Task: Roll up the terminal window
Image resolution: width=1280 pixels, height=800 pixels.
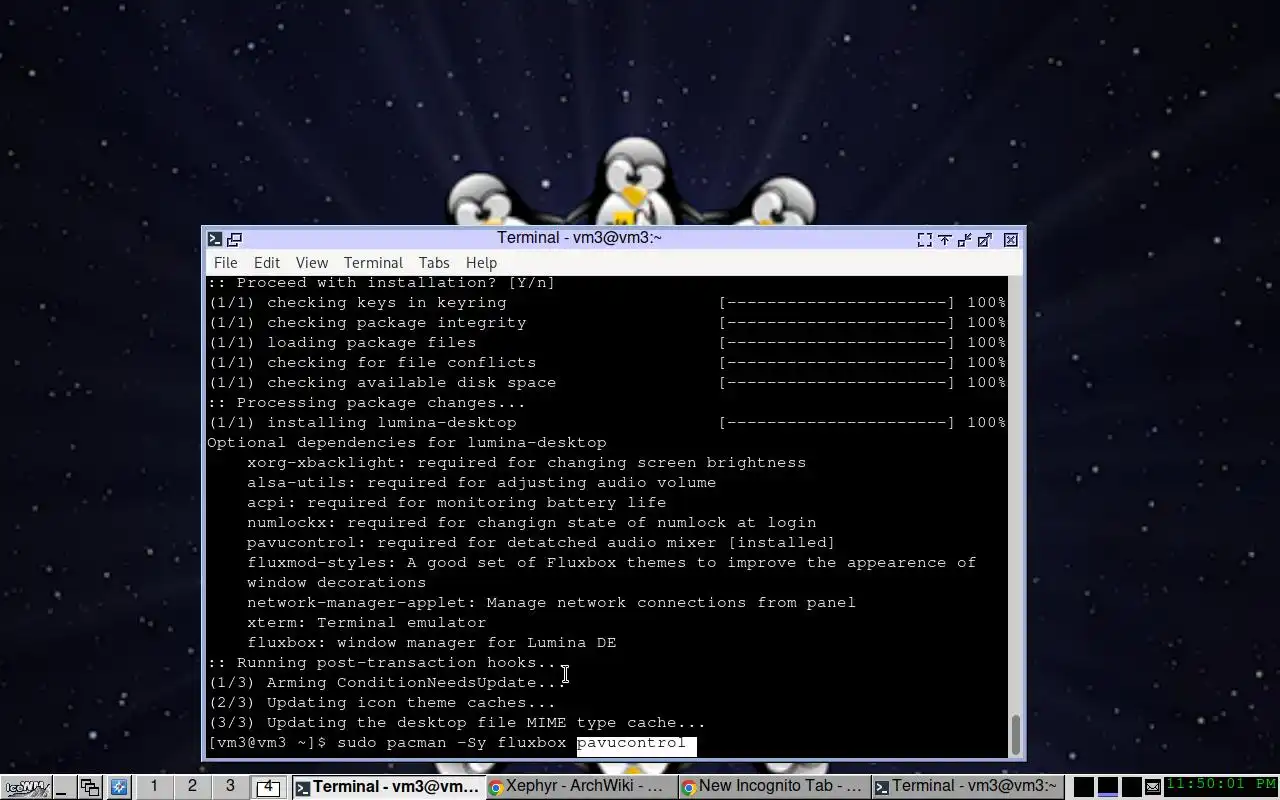Action: click(945, 240)
